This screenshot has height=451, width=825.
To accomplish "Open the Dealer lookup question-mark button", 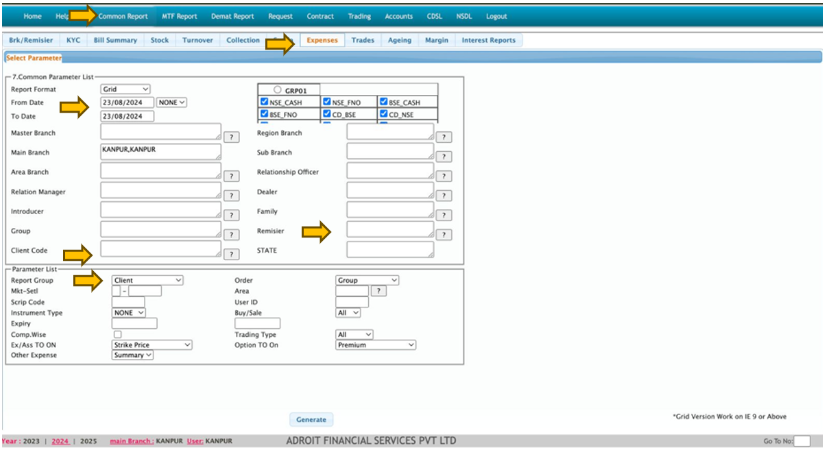I will (444, 195).
